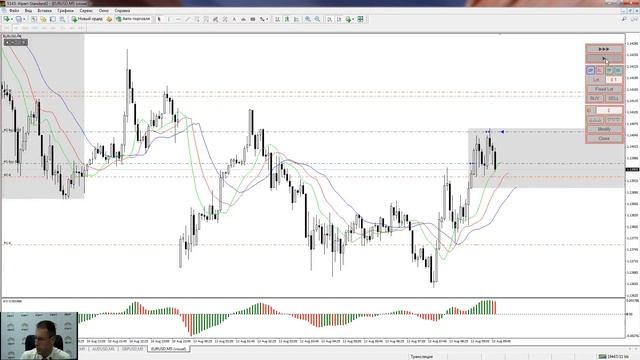Select the trendline drawing tool
This screenshot has width=640, height=360.
point(187,19)
